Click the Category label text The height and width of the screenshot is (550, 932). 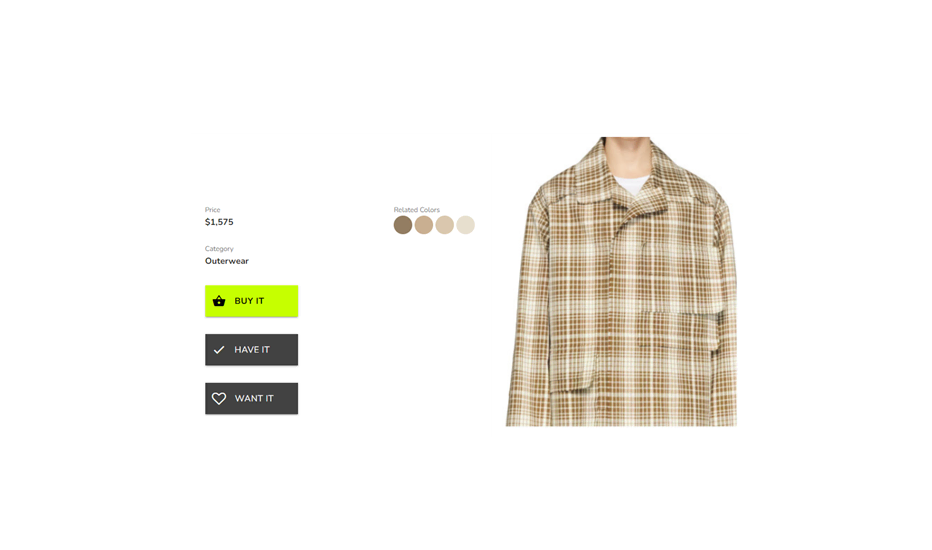219,249
